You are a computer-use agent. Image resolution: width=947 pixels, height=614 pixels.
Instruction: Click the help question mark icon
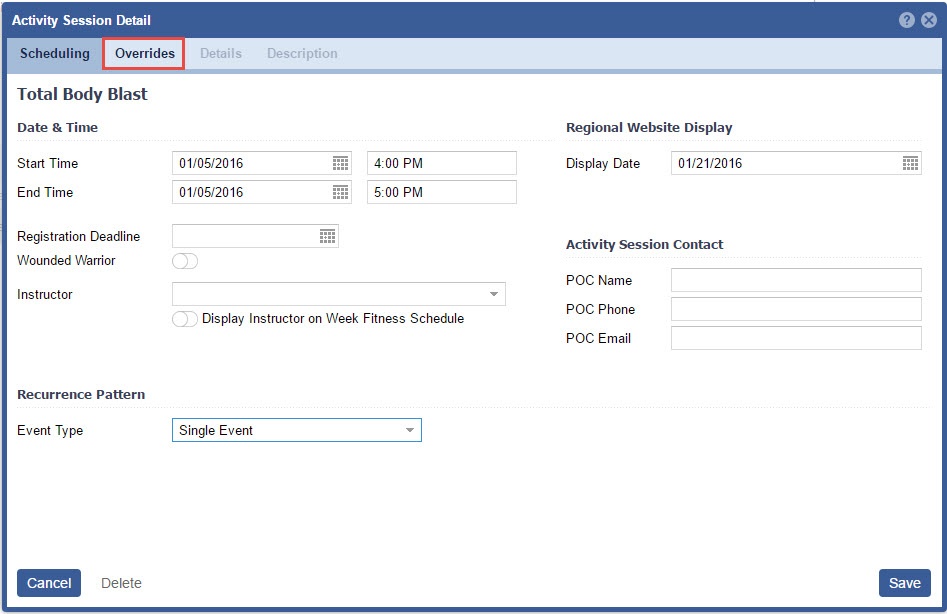point(907,20)
